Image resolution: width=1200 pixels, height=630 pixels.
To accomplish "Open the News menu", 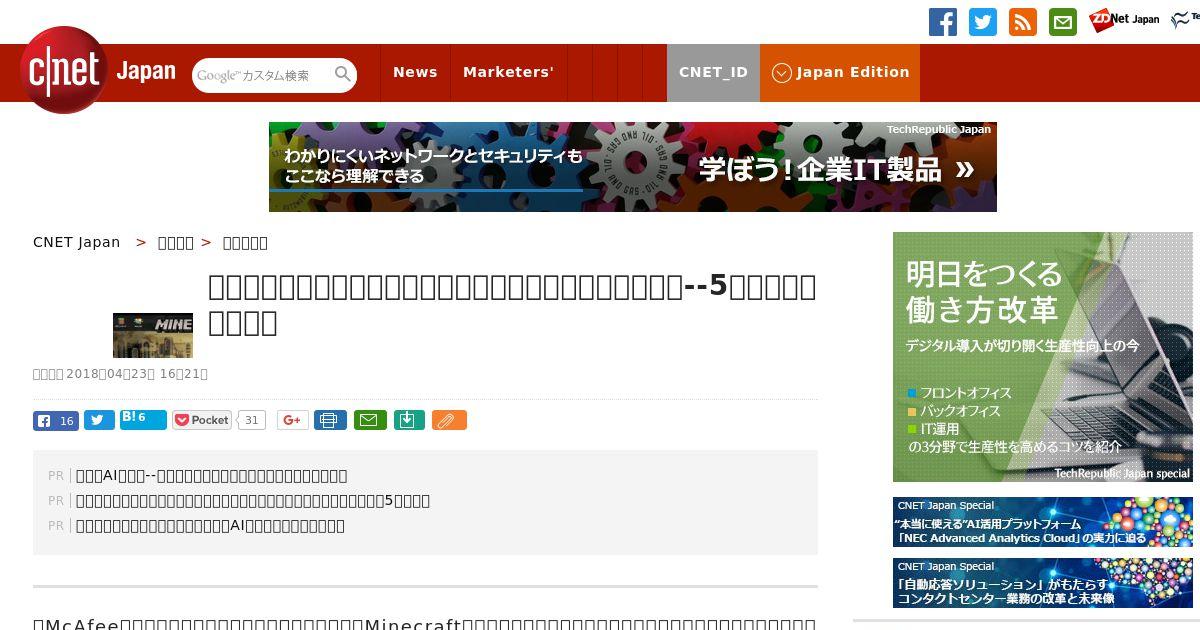I will pyautogui.click(x=415, y=72).
